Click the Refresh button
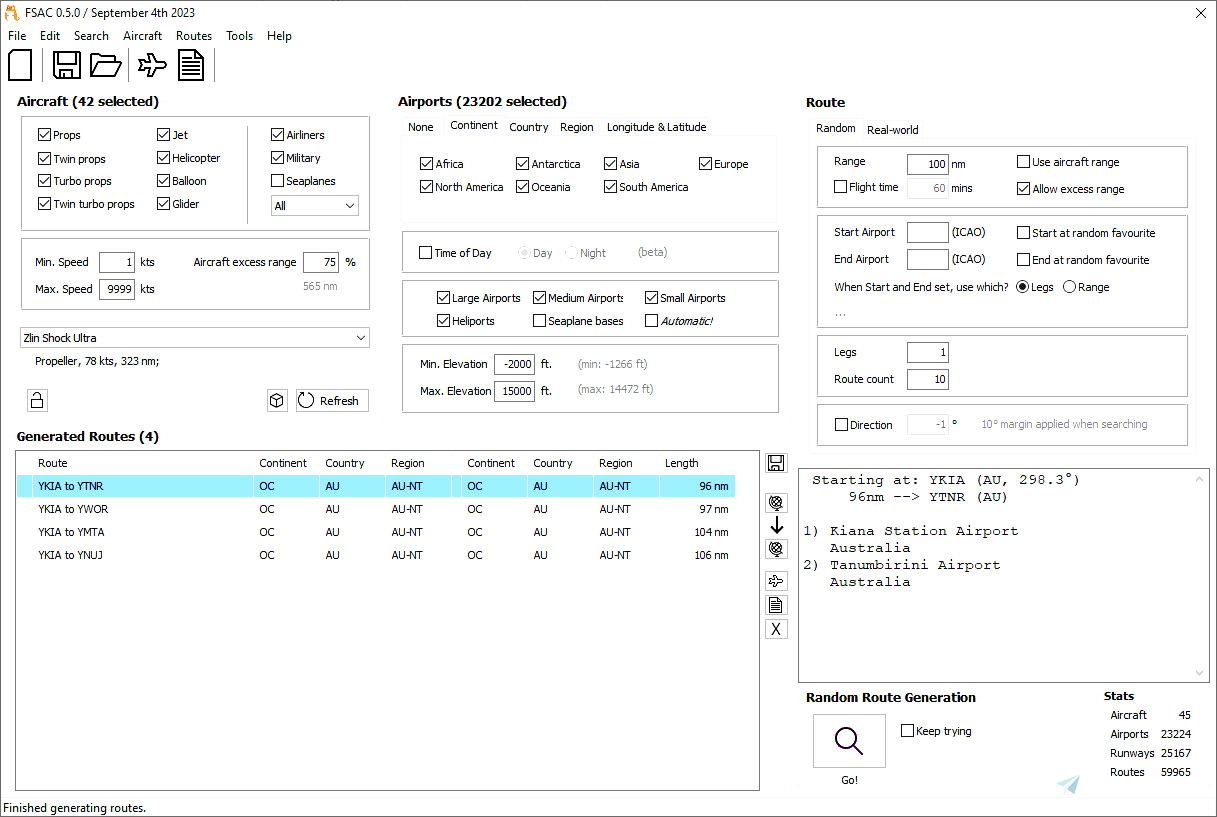Image resolution: width=1217 pixels, height=817 pixels. (332, 401)
